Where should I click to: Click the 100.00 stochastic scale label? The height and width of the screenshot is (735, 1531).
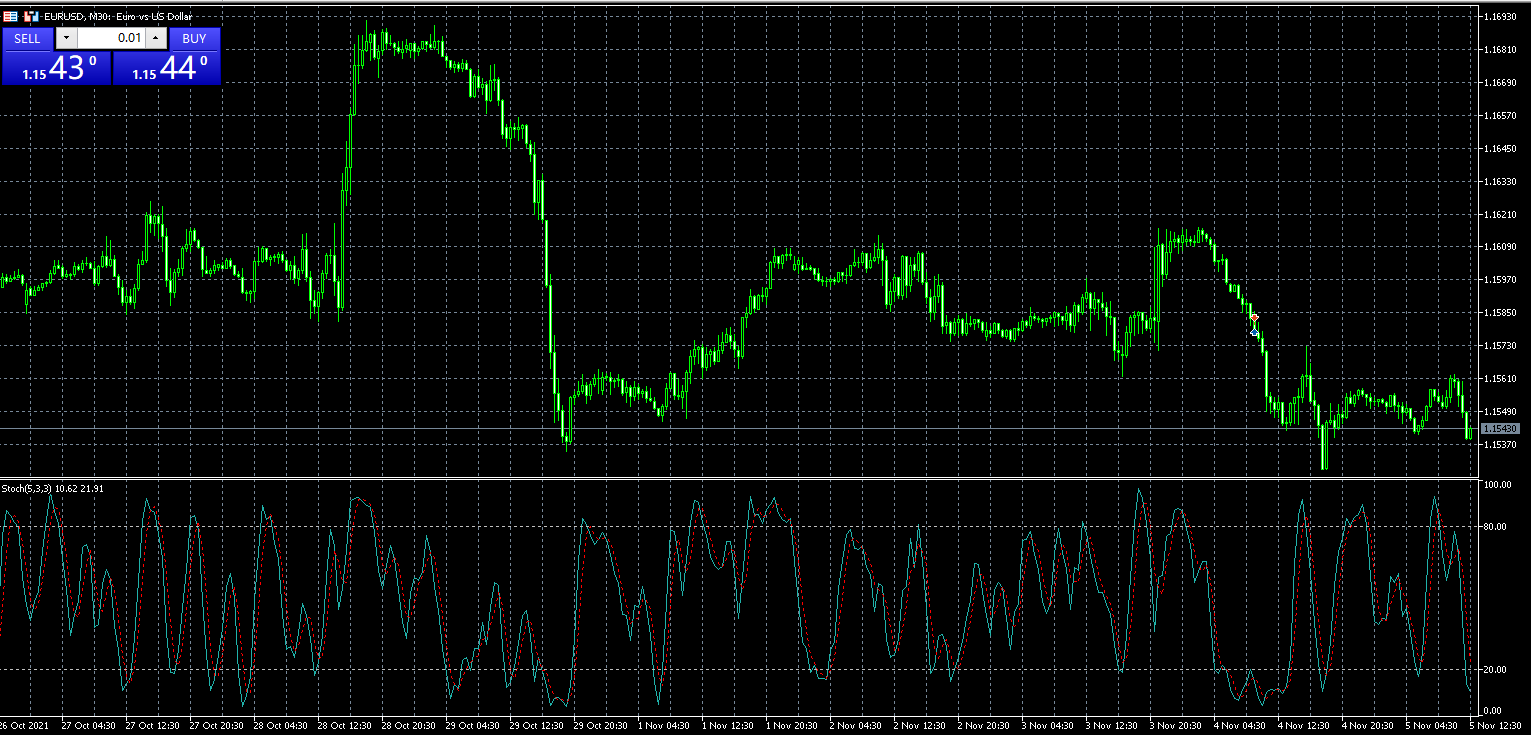coord(1497,485)
